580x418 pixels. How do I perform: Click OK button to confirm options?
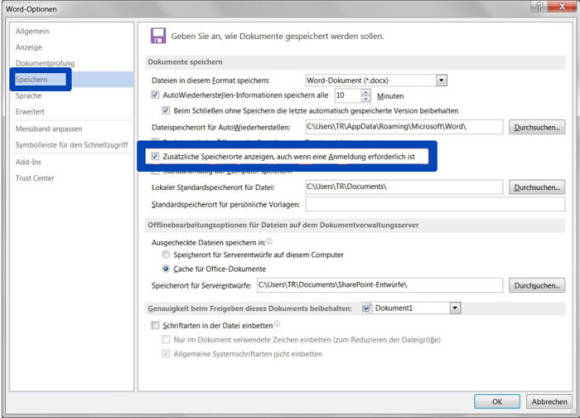[x=497, y=401]
